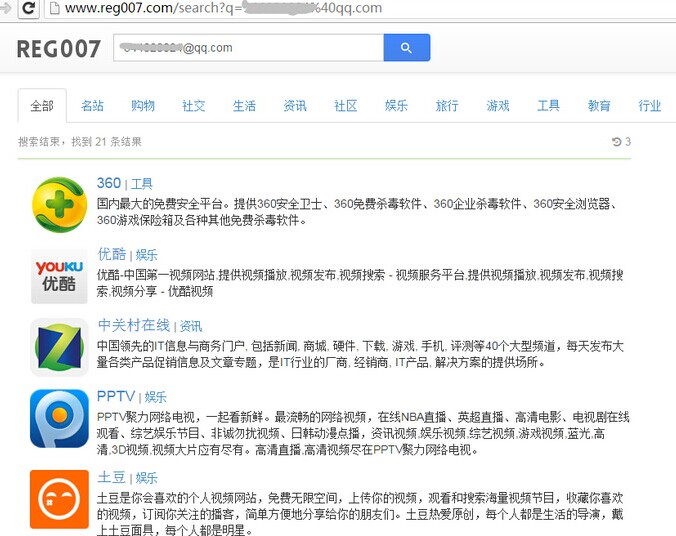
Task: Click 资讯 category link beside 中关村在线
Action: pyautogui.click(x=191, y=326)
